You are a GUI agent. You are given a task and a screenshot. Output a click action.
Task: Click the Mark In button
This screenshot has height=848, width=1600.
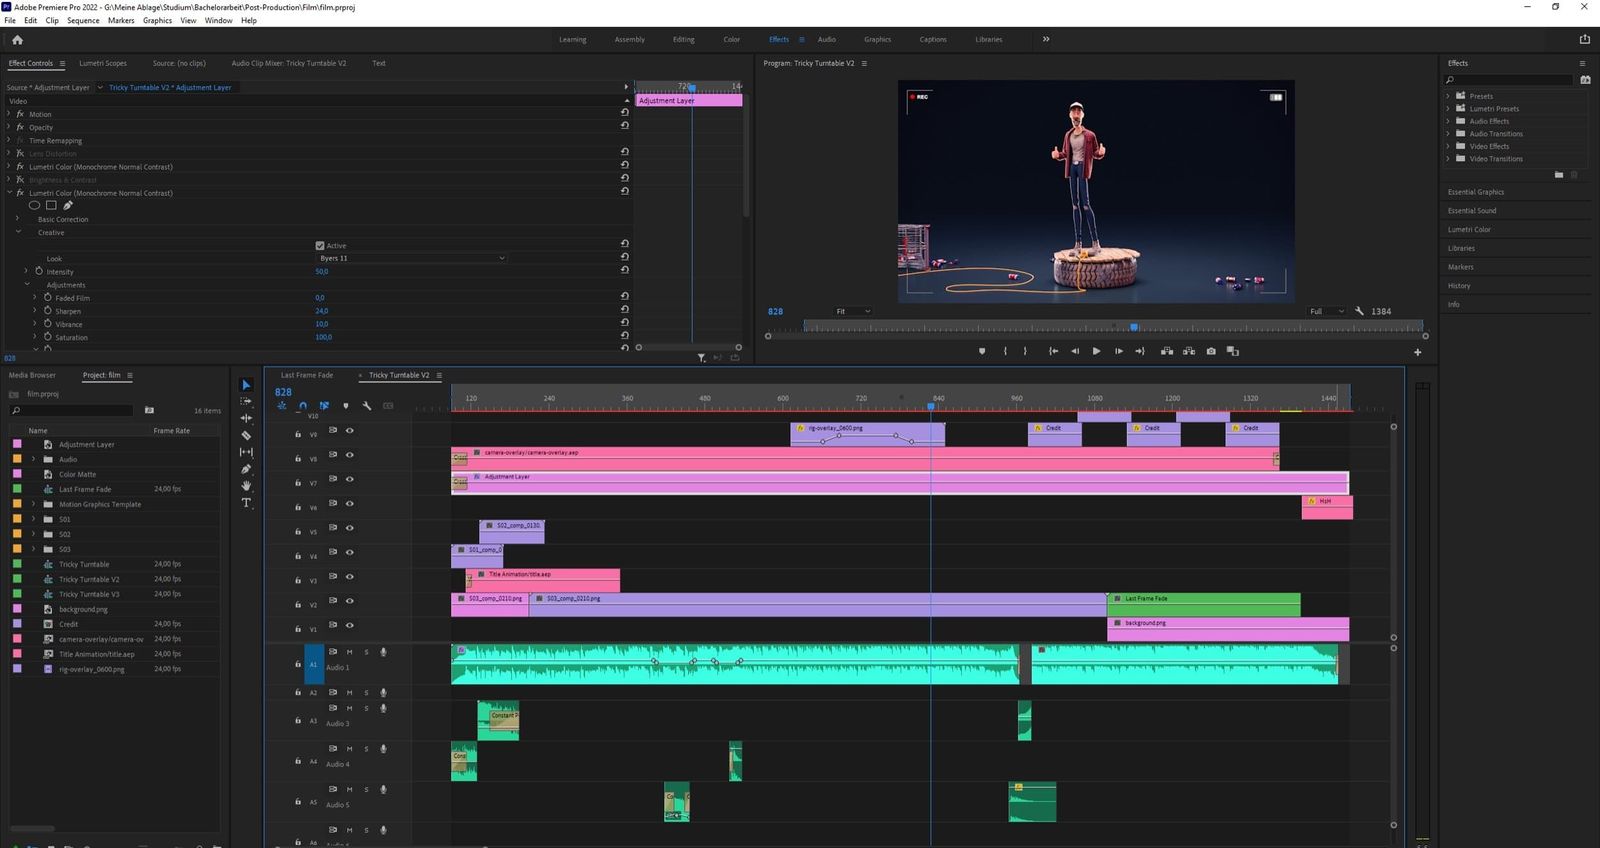(x=1005, y=351)
